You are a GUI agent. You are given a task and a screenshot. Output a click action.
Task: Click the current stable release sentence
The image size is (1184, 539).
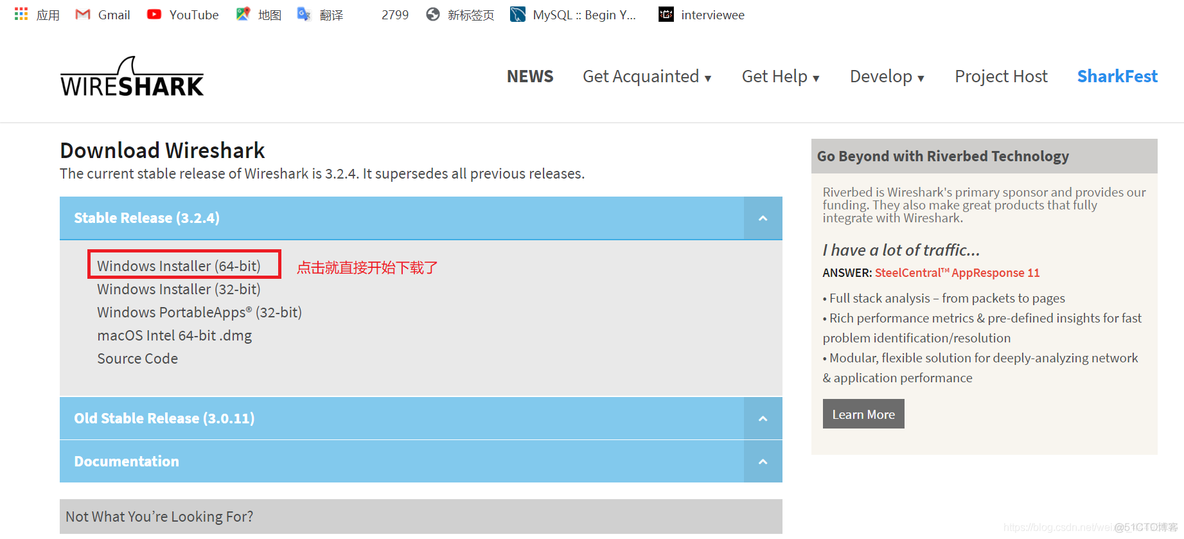(322, 174)
